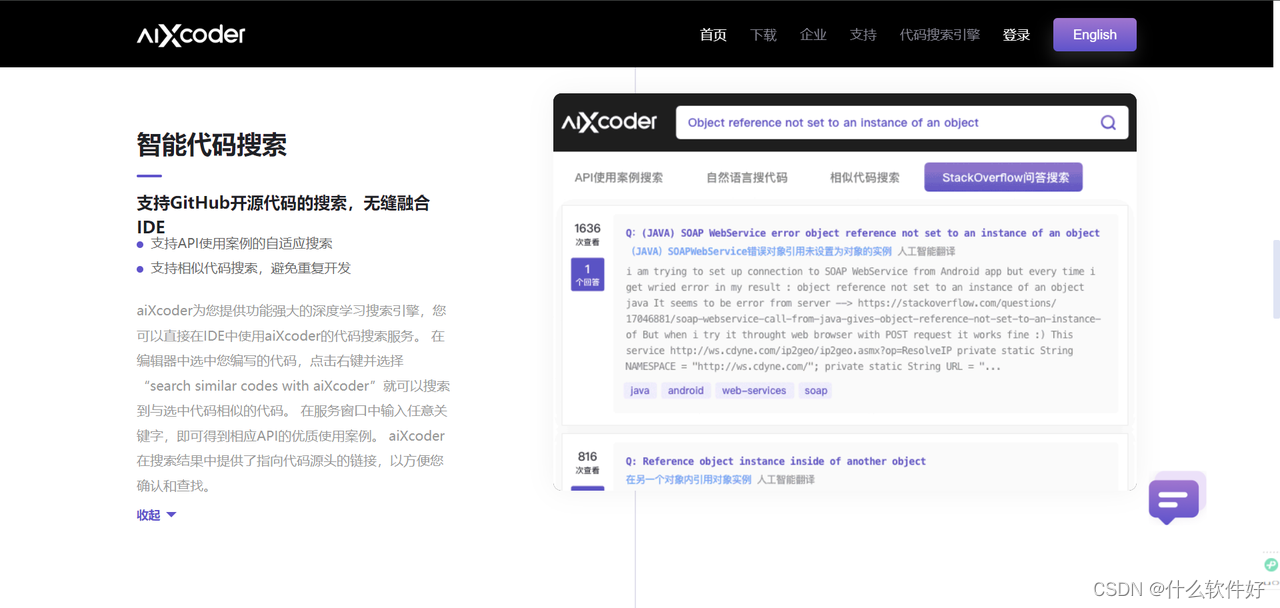Viewport: 1280px width, 608px height.
Task: Click the 支持相似代码搜索，避免重复开发 bullet
Action: click(x=251, y=268)
